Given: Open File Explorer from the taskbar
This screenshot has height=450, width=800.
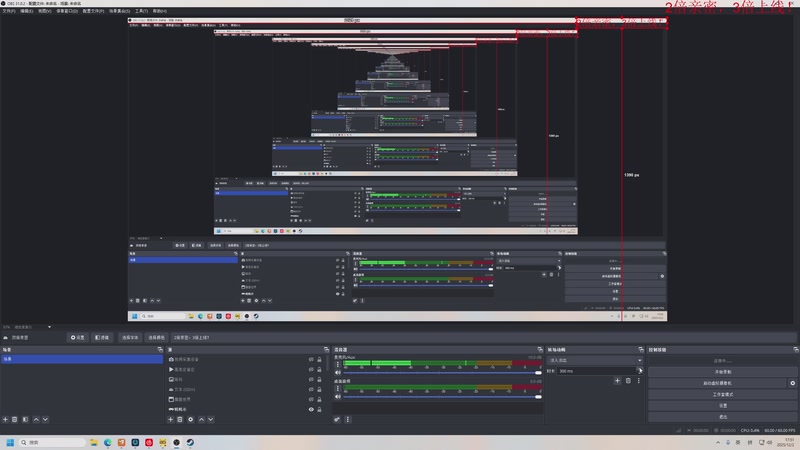Looking at the screenshot, I should click(94, 442).
